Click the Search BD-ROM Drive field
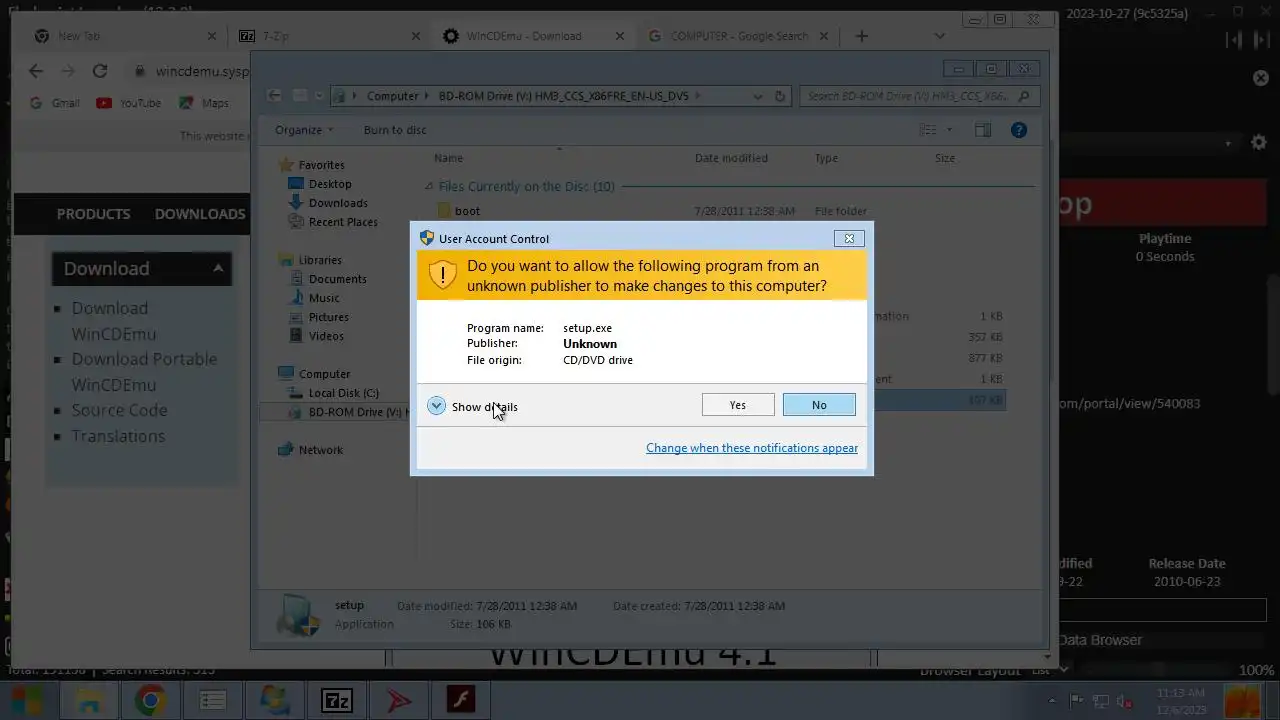Screen dimensions: 1280x720 pyautogui.click(x=918, y=96)
